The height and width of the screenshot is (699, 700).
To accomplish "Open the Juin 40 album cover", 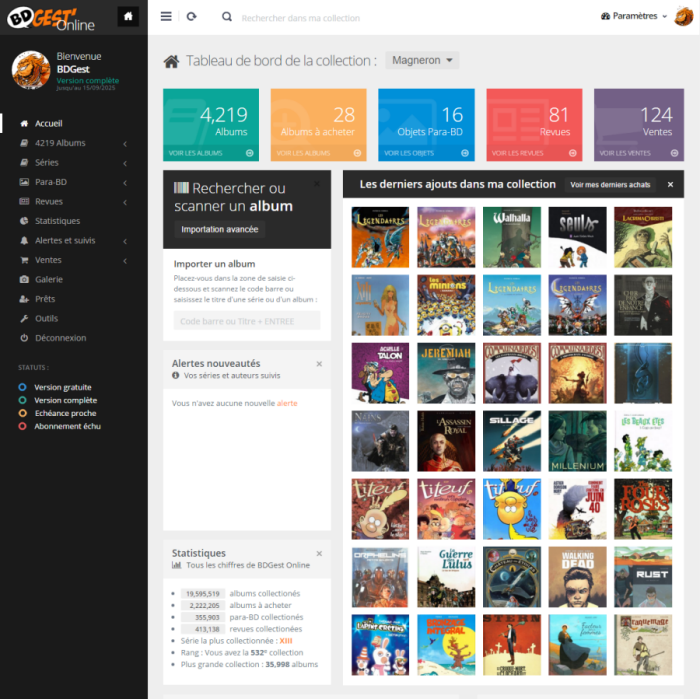I will [577, 509].
